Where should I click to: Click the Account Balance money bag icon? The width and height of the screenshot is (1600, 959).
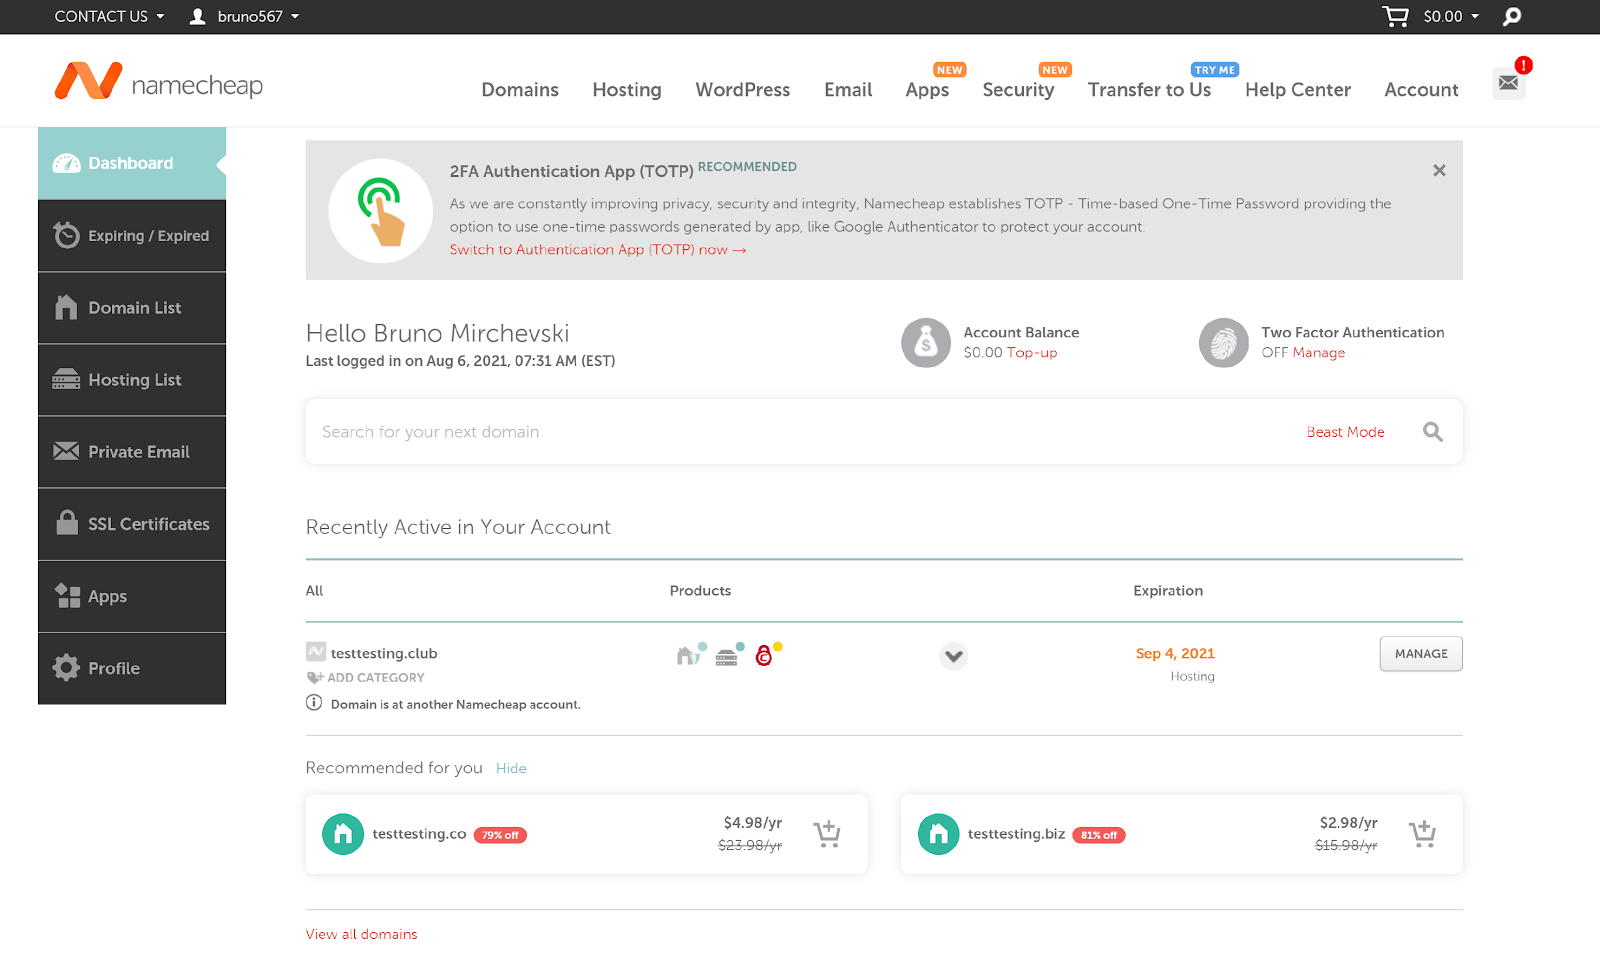[926, 343]
